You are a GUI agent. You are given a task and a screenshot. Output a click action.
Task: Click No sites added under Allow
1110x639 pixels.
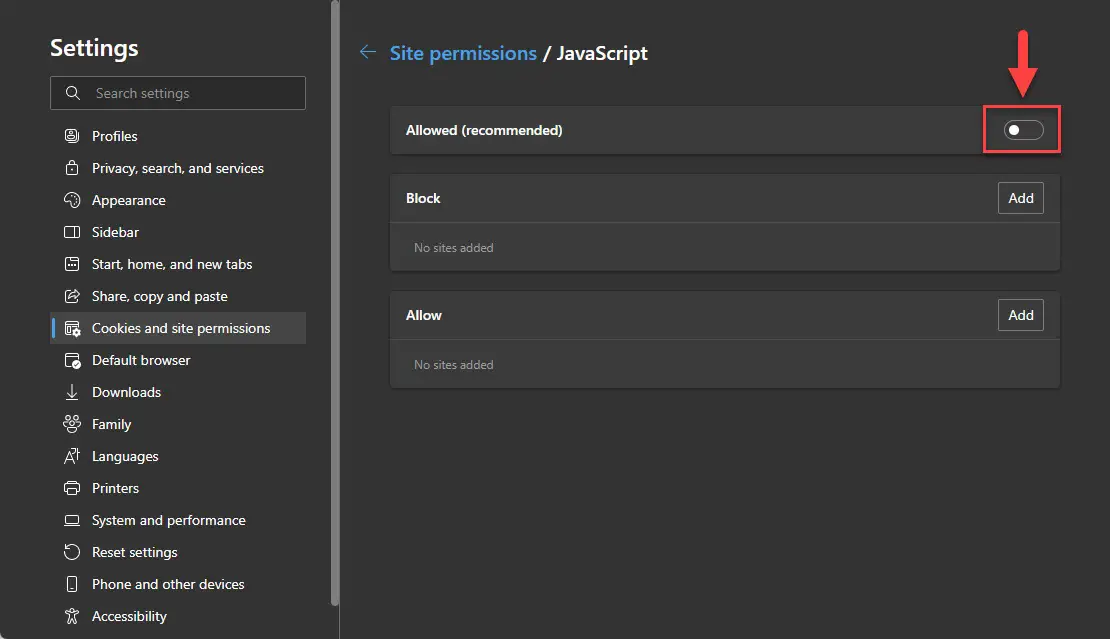click(x=453, y=364)
